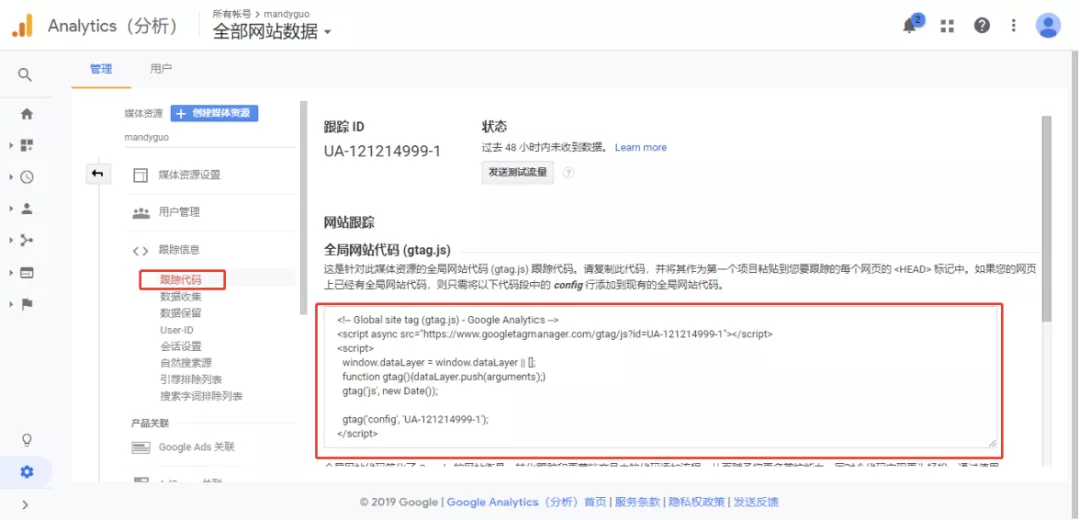Click the Google Ads 关联 icon
Image resolution: width=1080 pixels, height=520 pixels.
point(141,448)
